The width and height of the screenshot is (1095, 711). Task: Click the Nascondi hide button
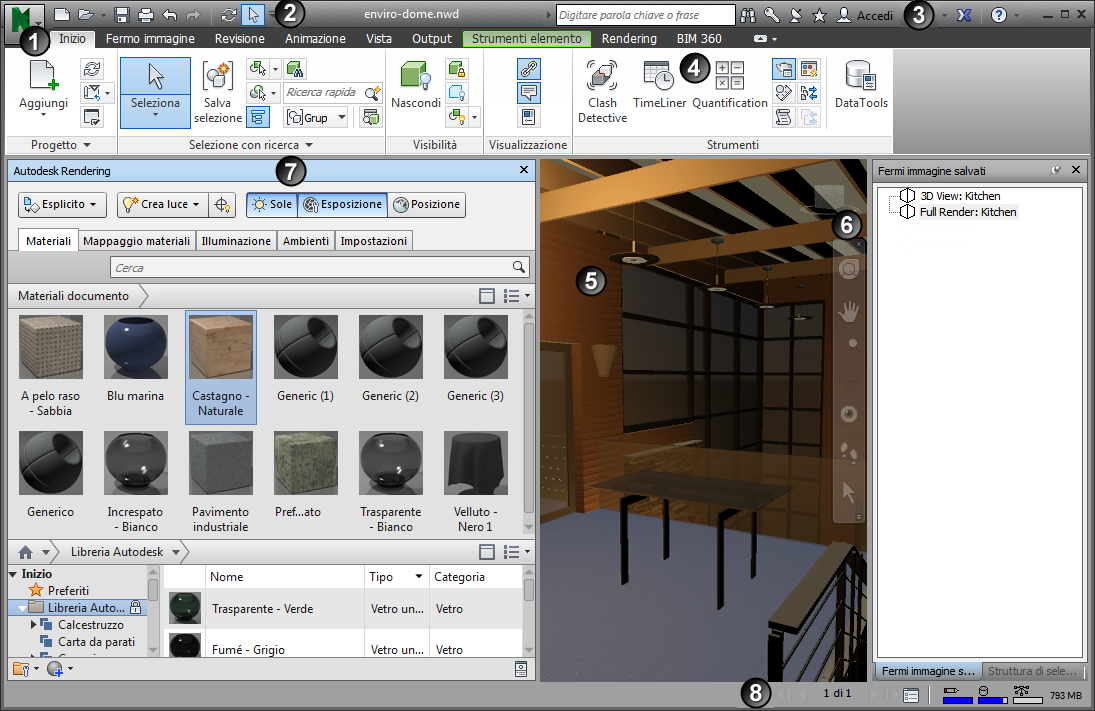pyautogui.click(x=416, y=85)
